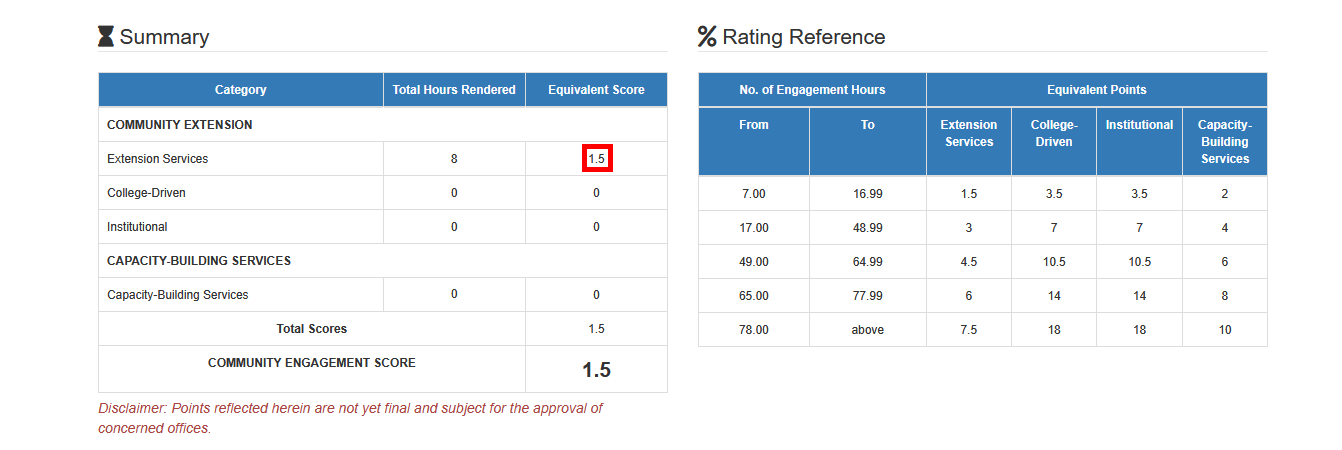
Task: Click the hourglass icon beside Summary
Action: (x=106, y=37)
